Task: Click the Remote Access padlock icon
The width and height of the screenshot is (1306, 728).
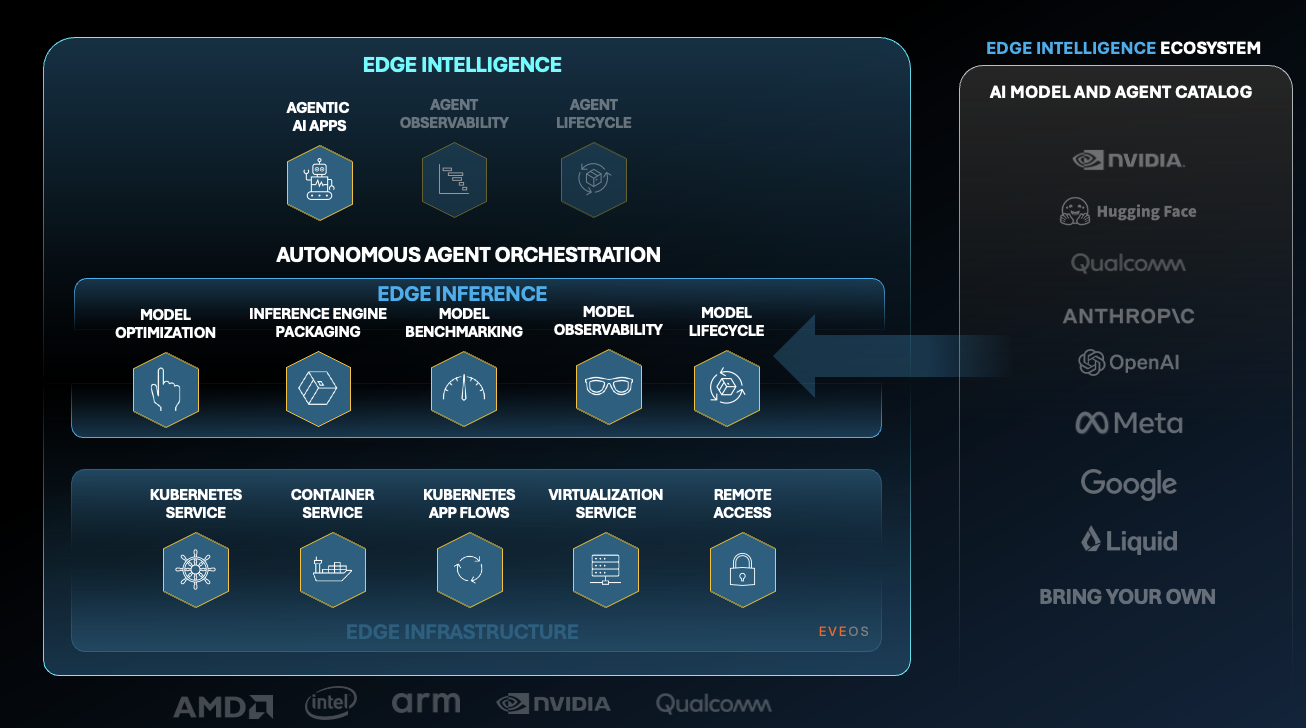Action: pos(742,570)
